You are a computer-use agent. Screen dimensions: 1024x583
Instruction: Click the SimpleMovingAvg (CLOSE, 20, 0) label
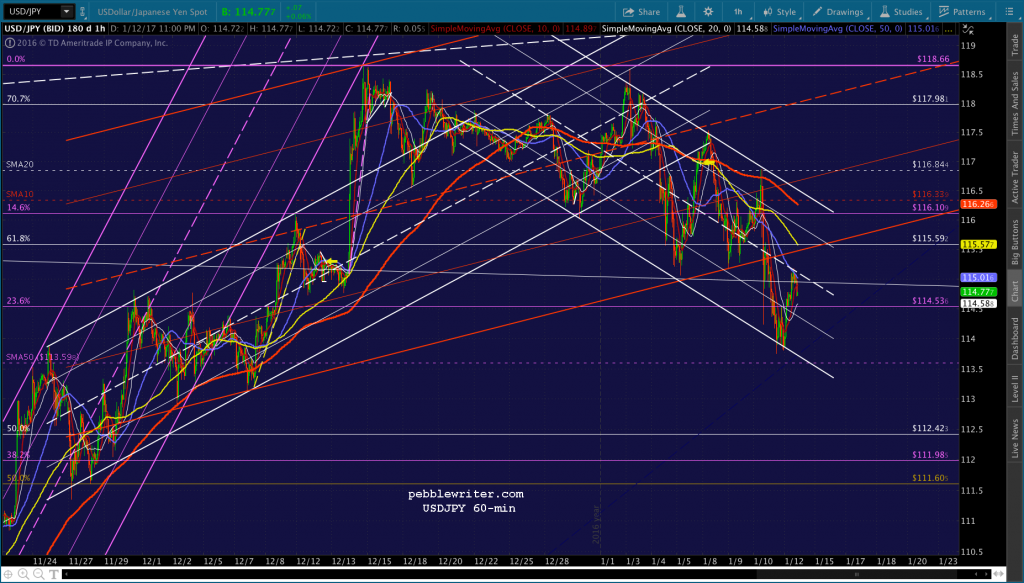[666, 29]
